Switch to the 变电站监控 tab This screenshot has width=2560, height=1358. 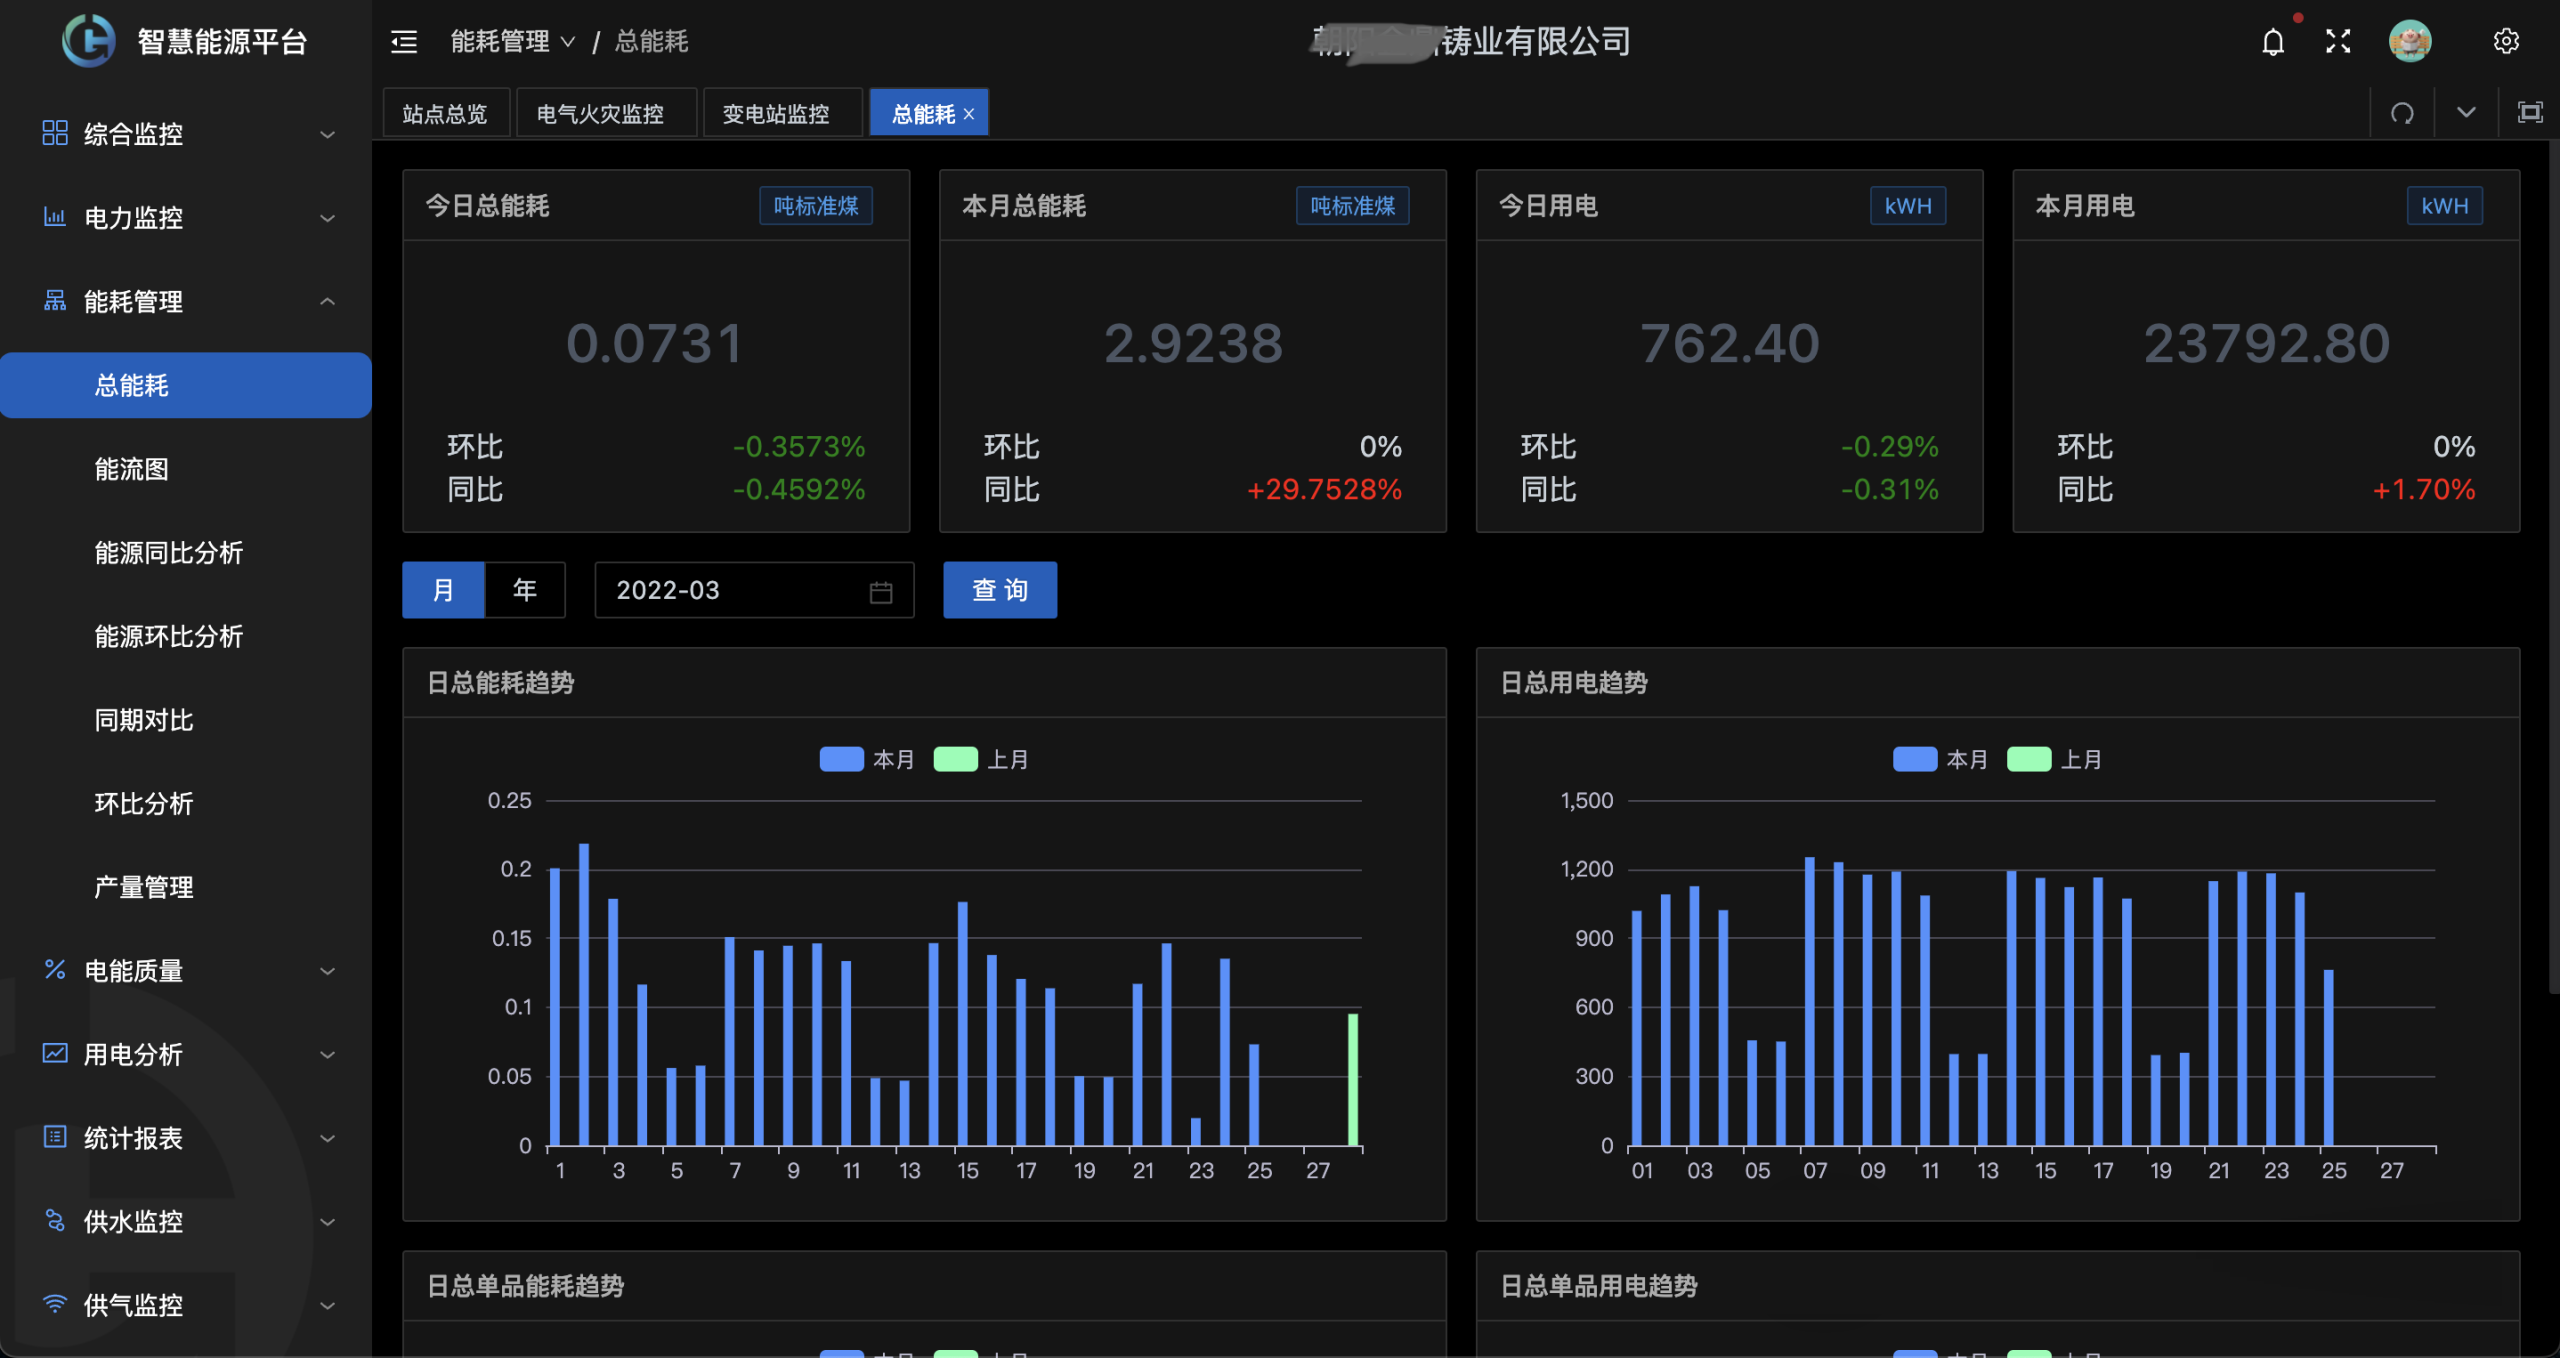(x=776, y=114)
